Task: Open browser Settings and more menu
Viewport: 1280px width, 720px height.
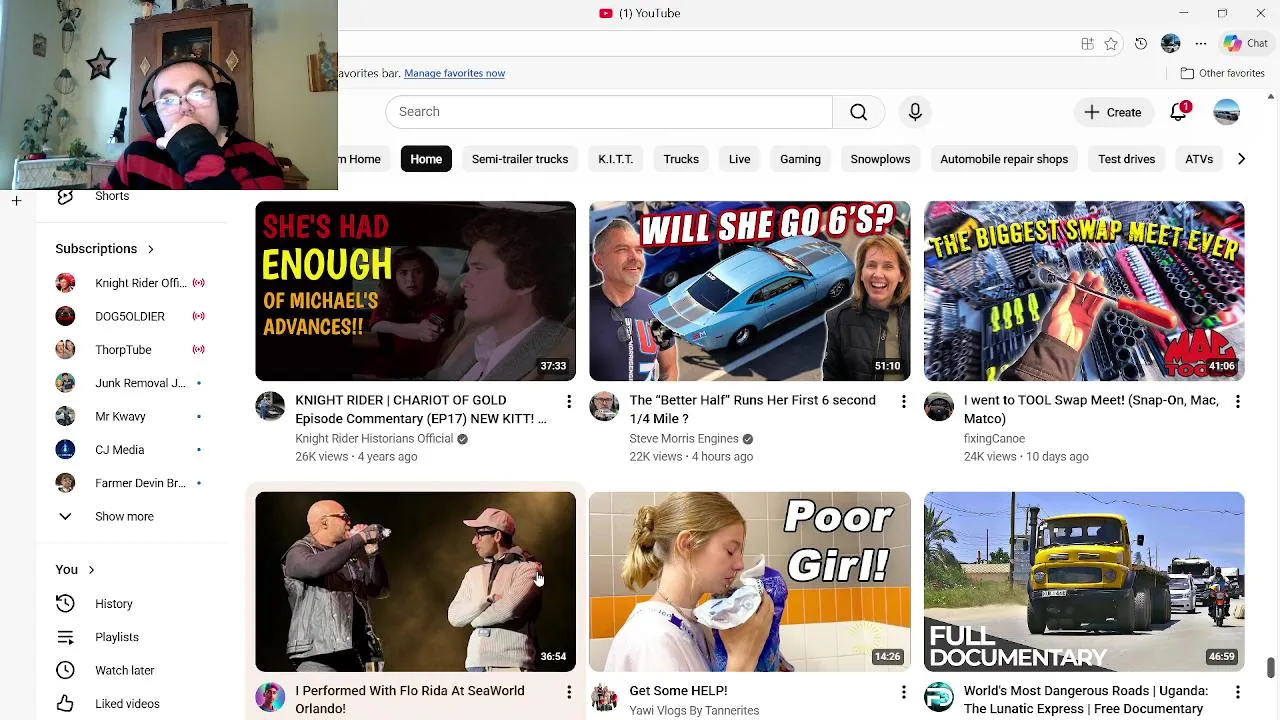Action: pyautogui.click(x=1201, y=44)
